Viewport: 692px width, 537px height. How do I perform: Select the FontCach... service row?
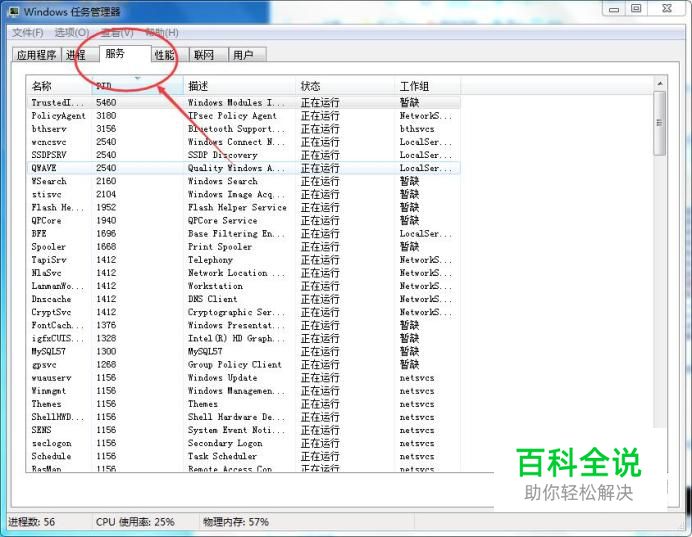tap(243, 325)
